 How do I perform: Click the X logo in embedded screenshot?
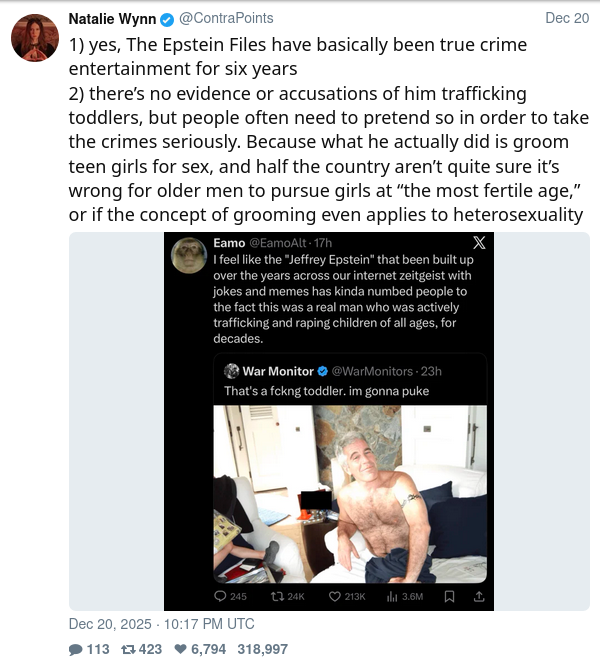coord(479,243)
